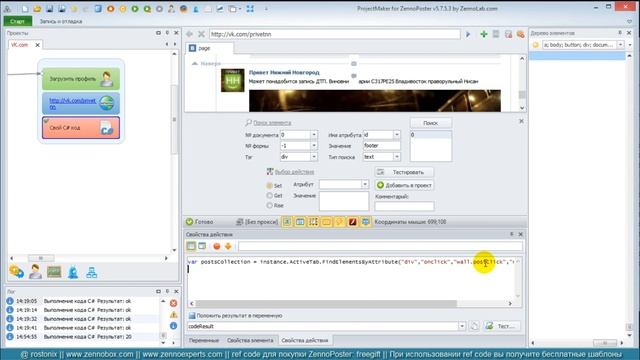Navigate using the blue go arrow
This screenshot has width=640, height=360.
tap(468, 34)
